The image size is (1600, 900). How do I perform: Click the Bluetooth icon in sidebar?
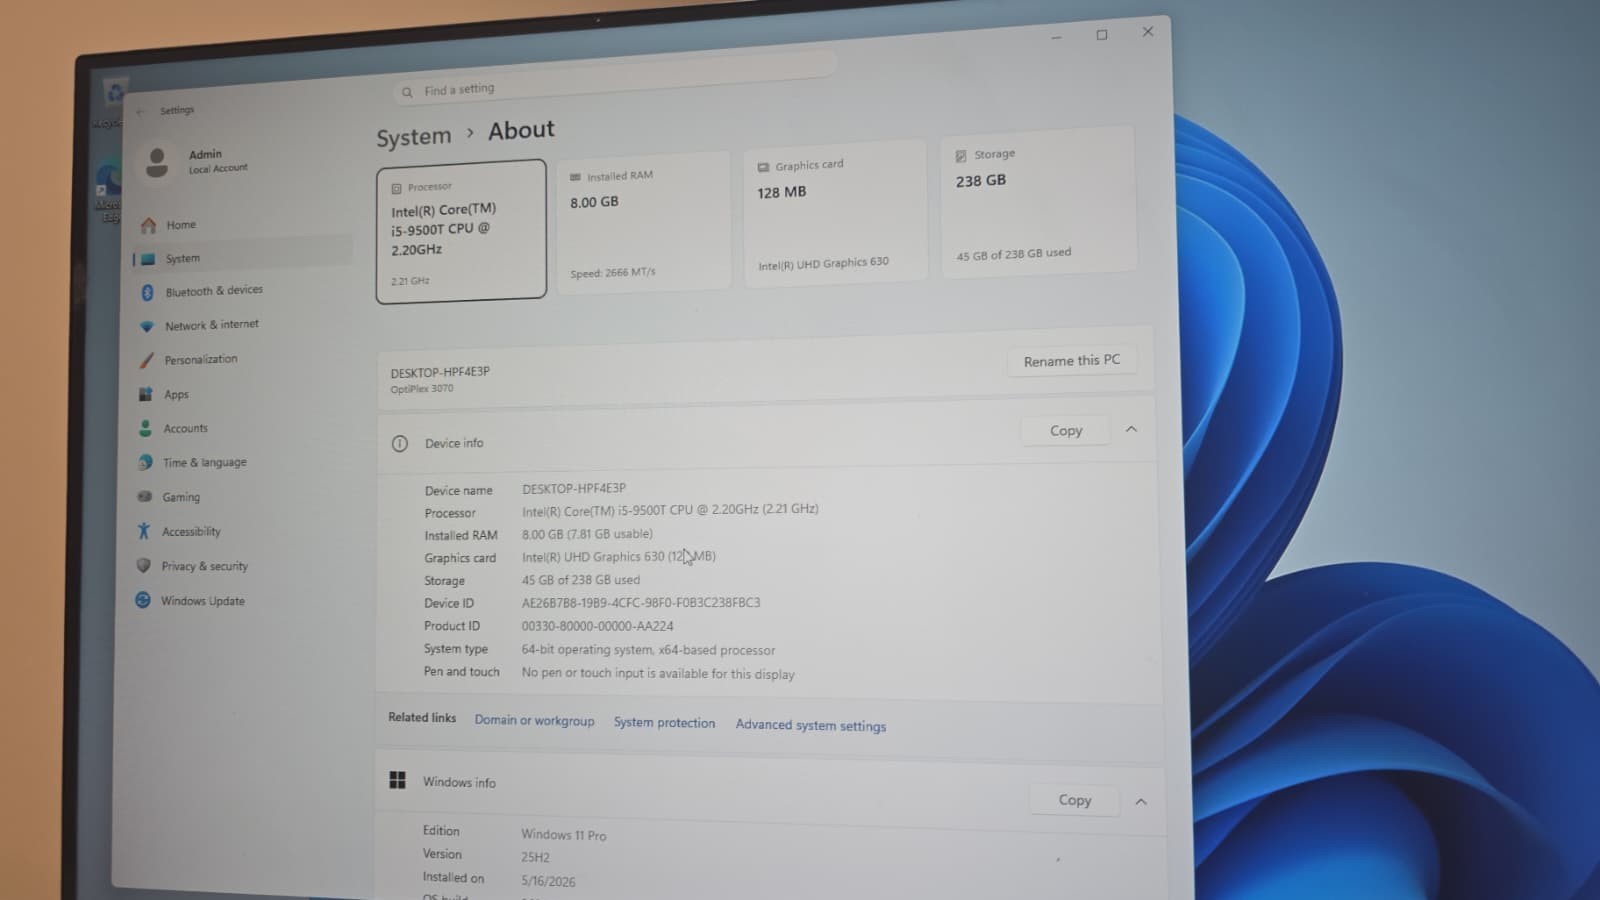pyautogui.click(x=147, y=292)
